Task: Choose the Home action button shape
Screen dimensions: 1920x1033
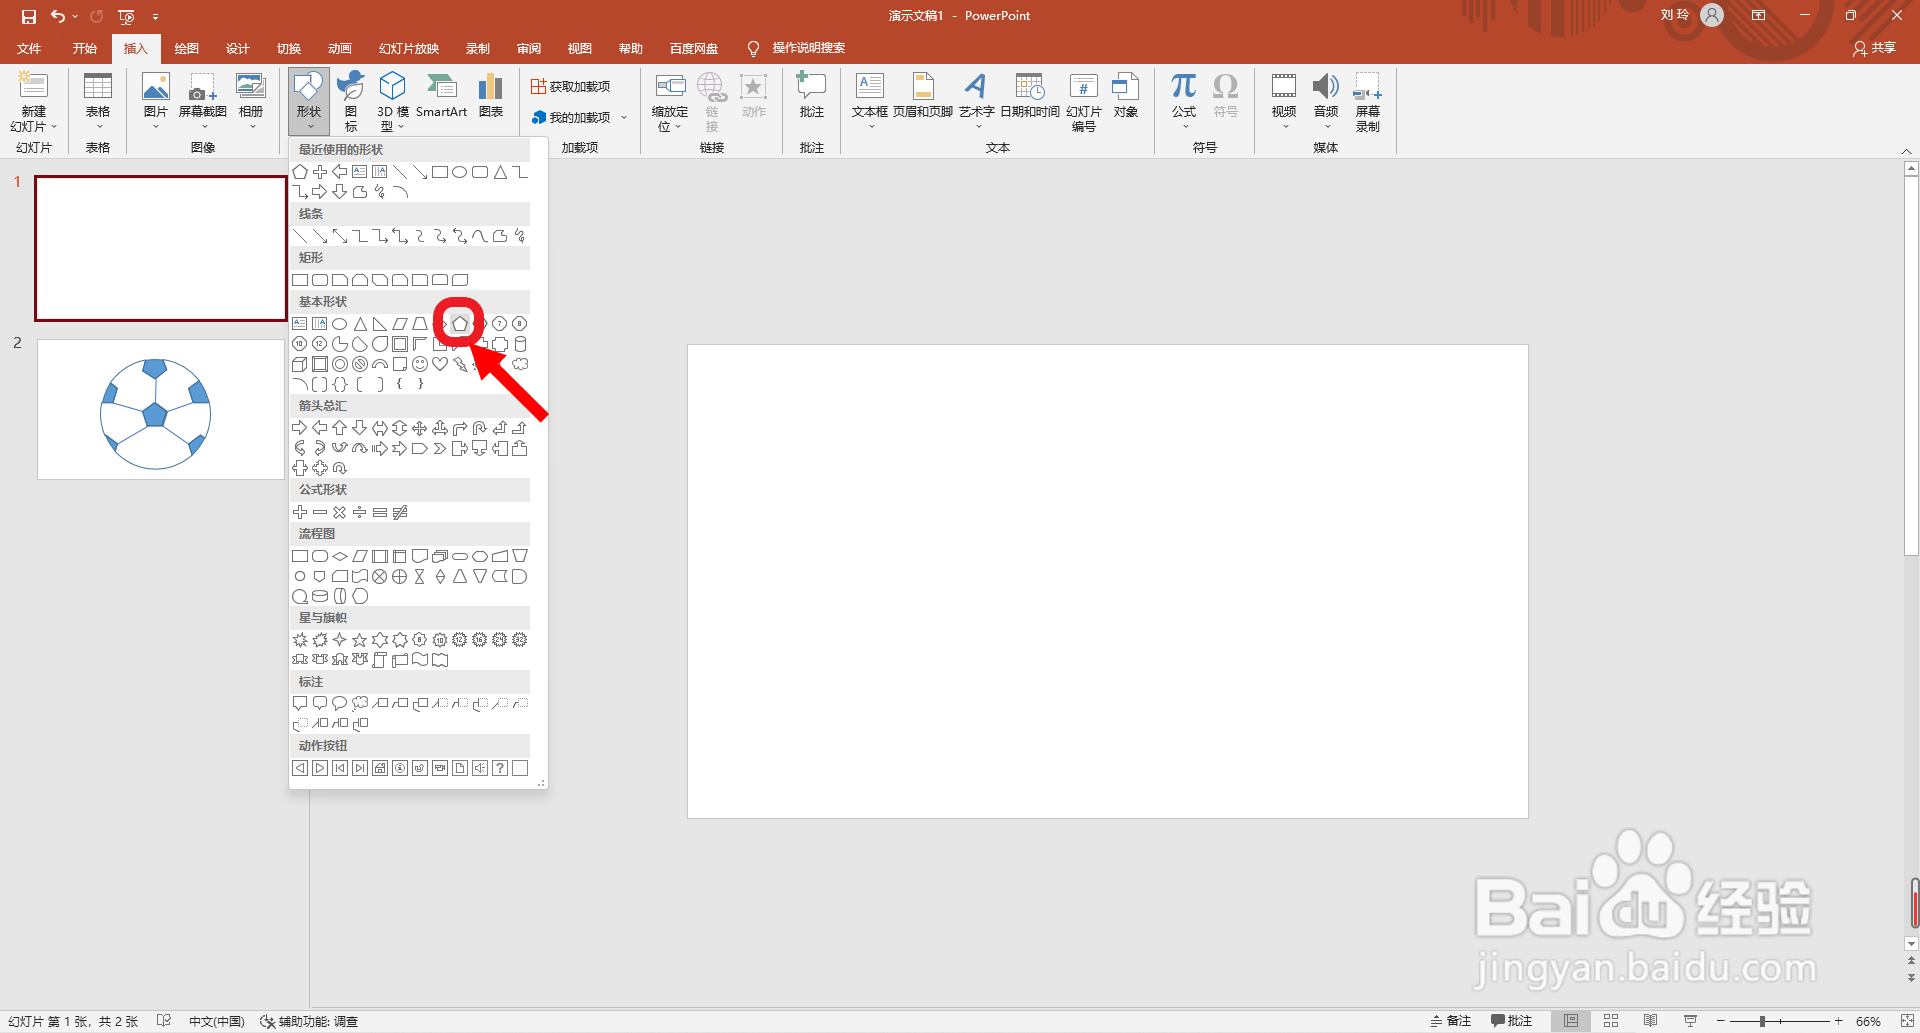Action: tap(380, 768)
